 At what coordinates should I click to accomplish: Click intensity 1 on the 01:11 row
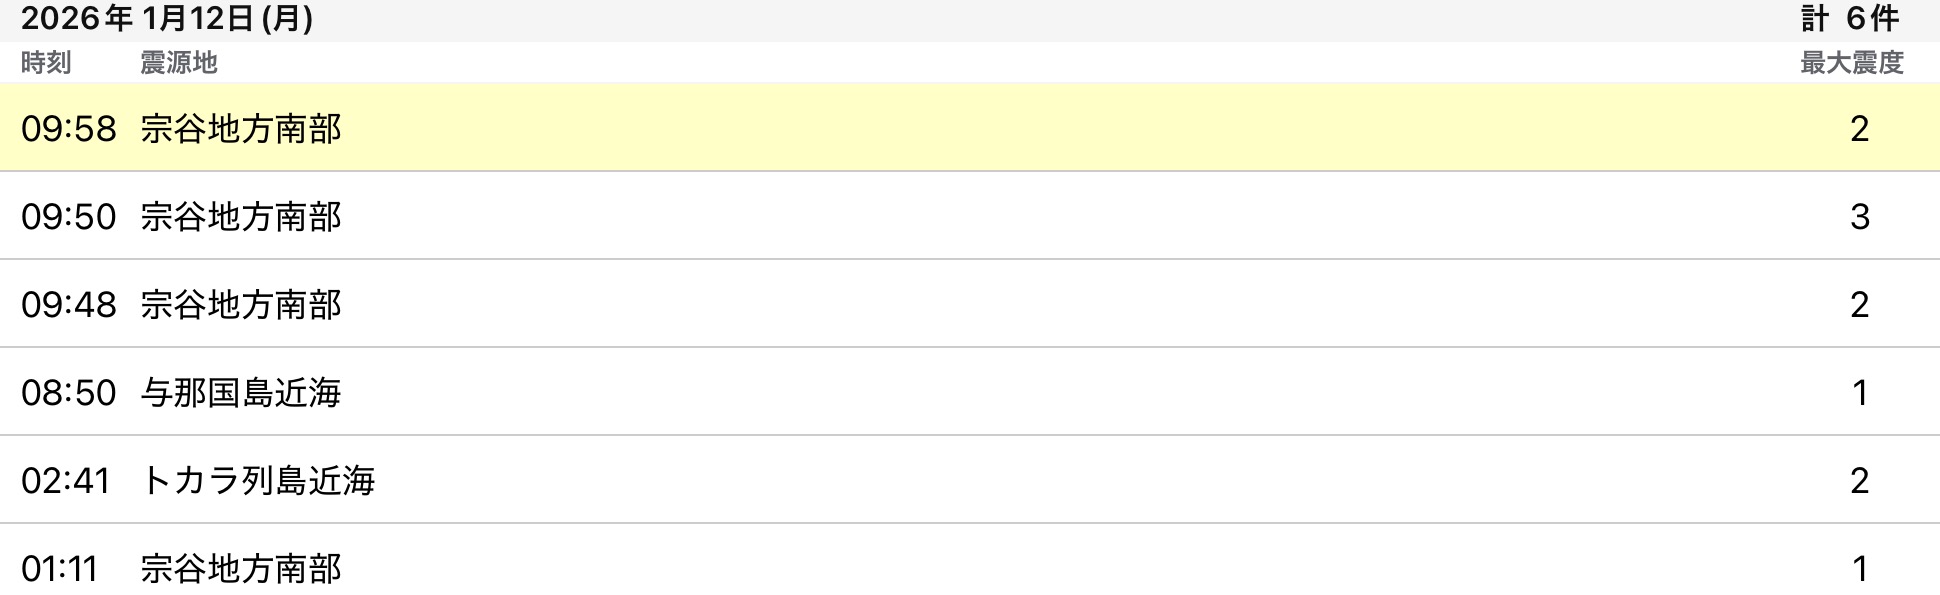1859,568
